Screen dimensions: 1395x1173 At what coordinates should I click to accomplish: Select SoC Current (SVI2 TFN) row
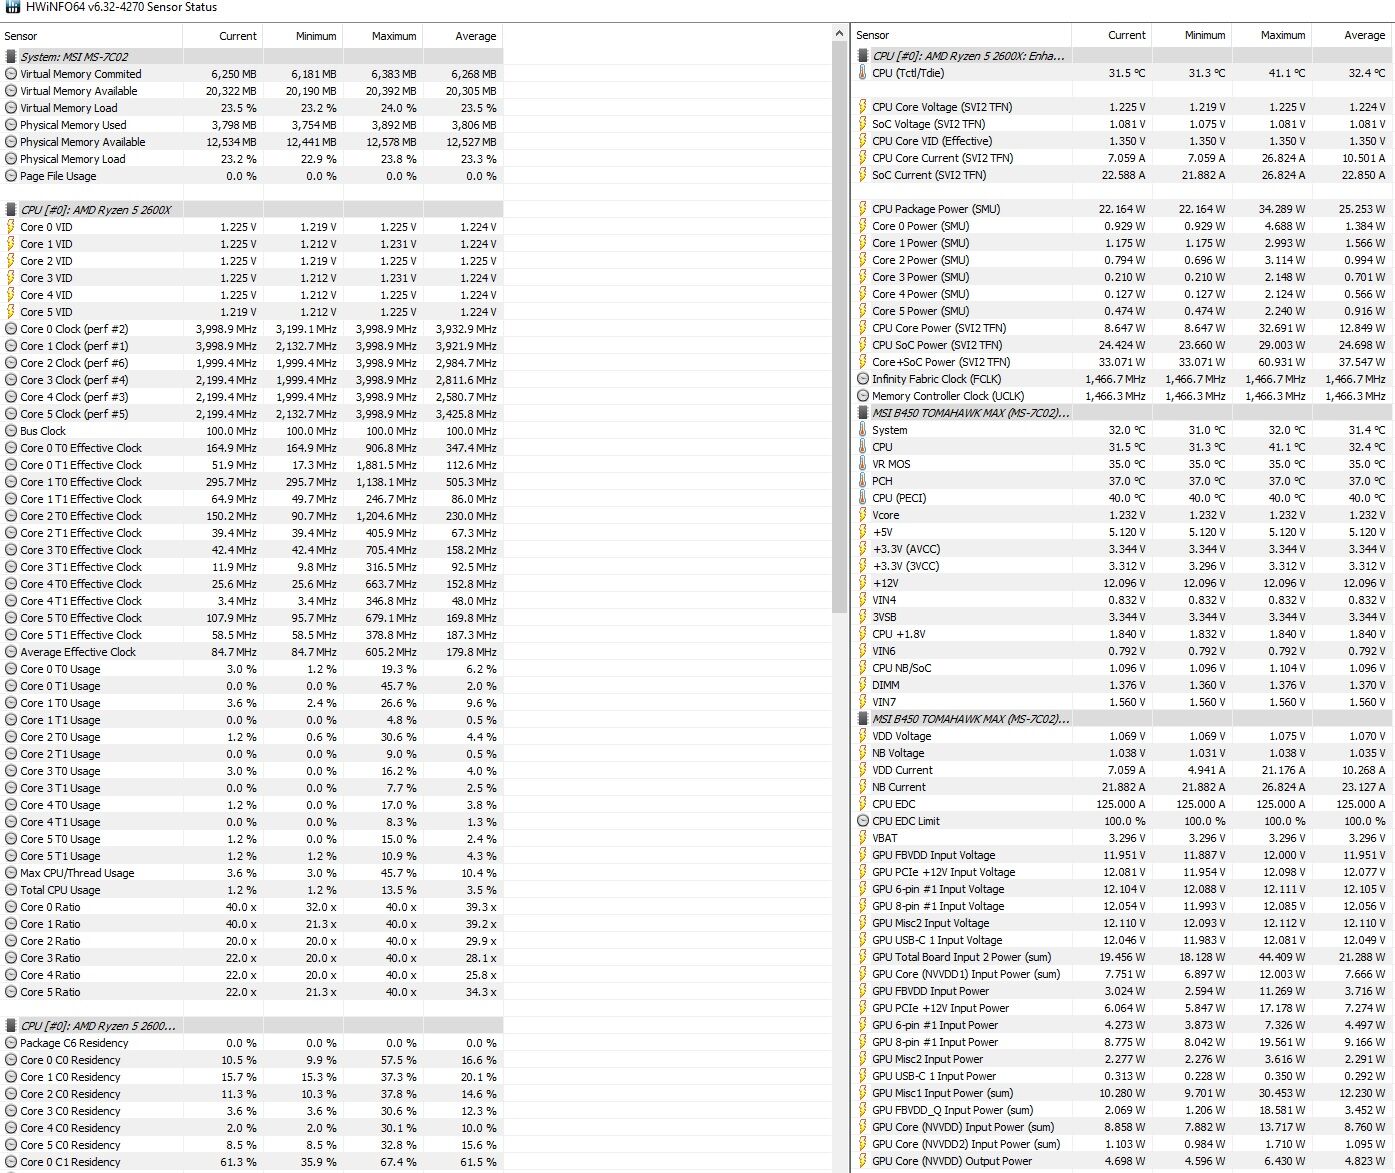point(1122,175)
